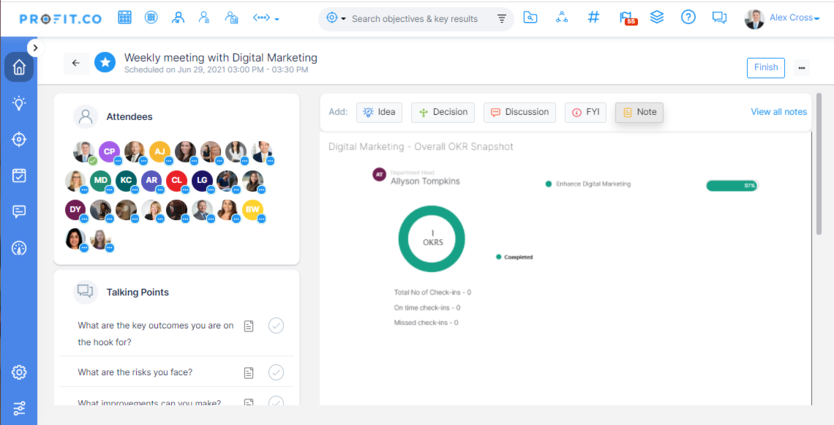The width and height of the screenshot is (834, 425).
Task: Select the DY attendee avatar
Action: 76,210
